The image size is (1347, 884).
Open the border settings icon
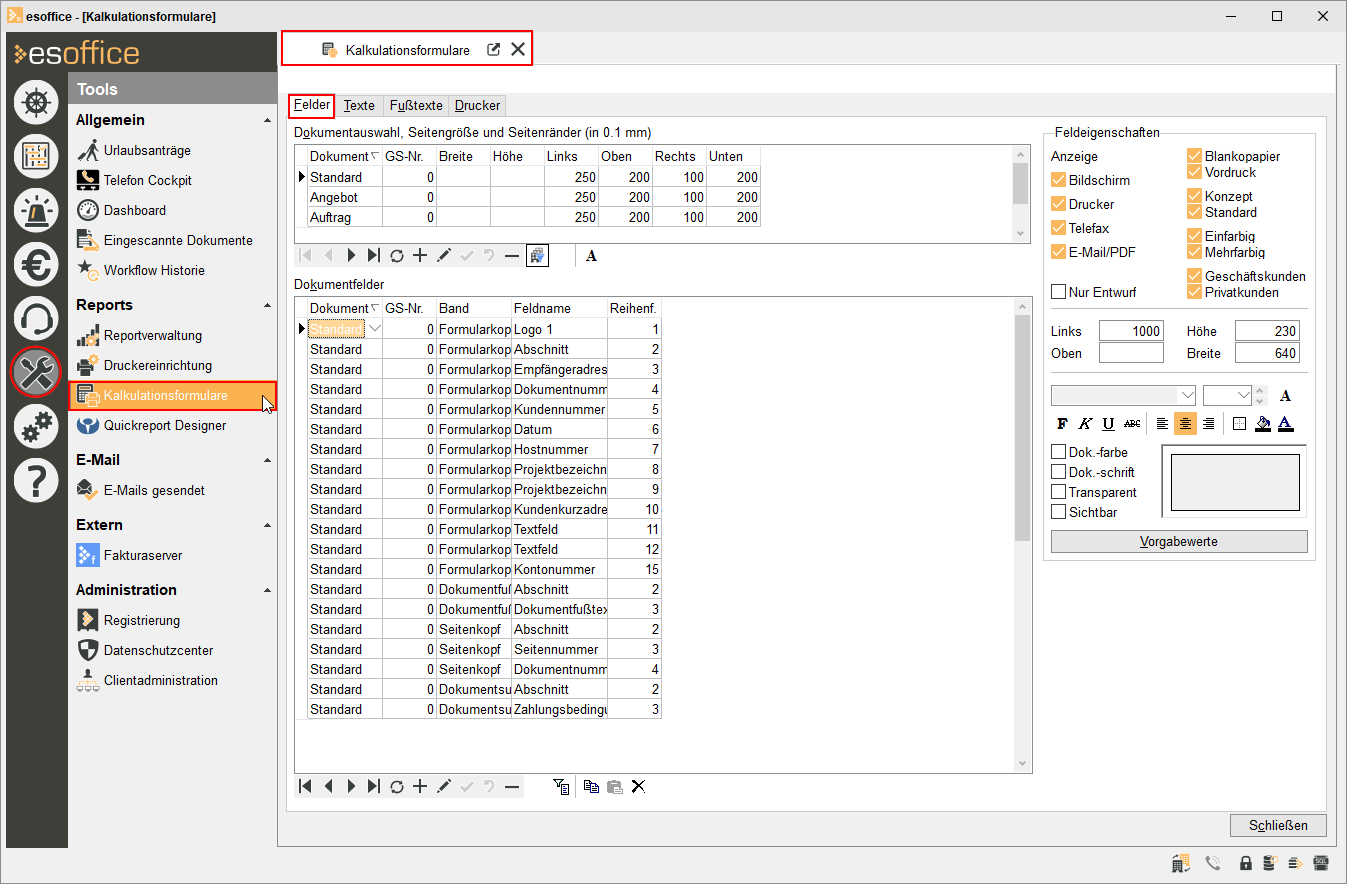[1240, 424]
